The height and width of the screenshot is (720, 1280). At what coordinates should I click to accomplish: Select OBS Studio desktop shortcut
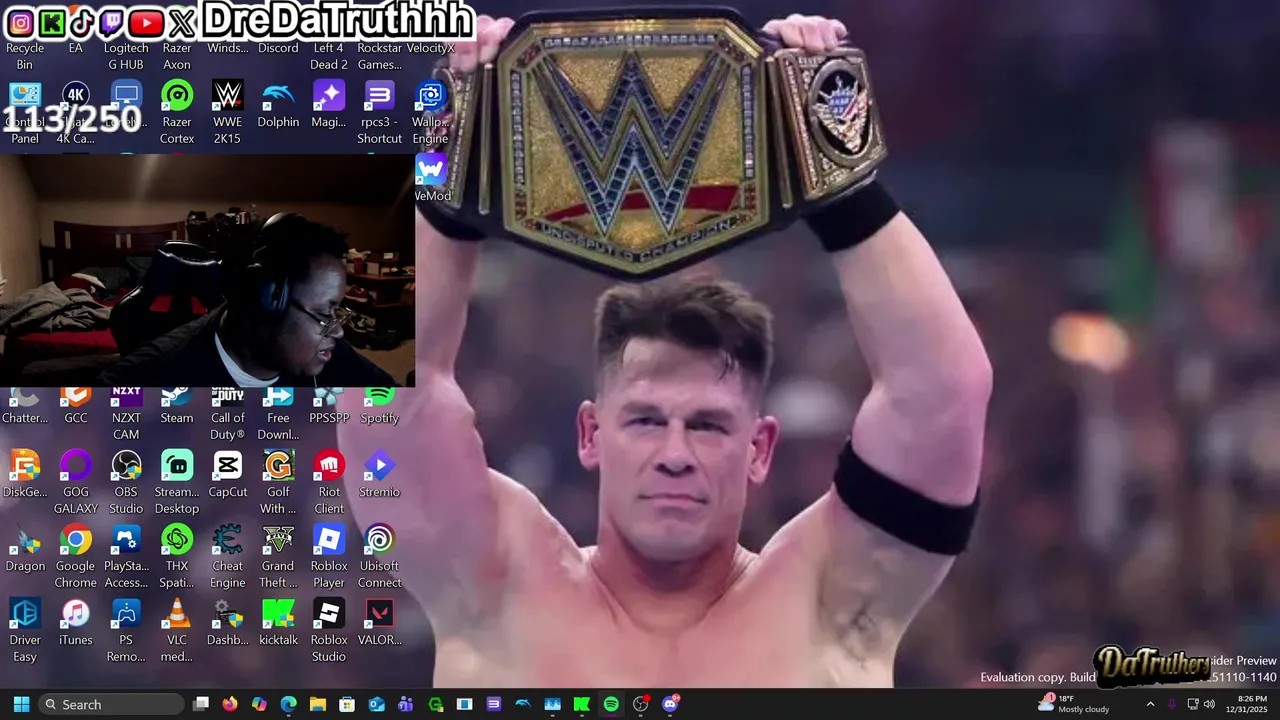(126, 482)
